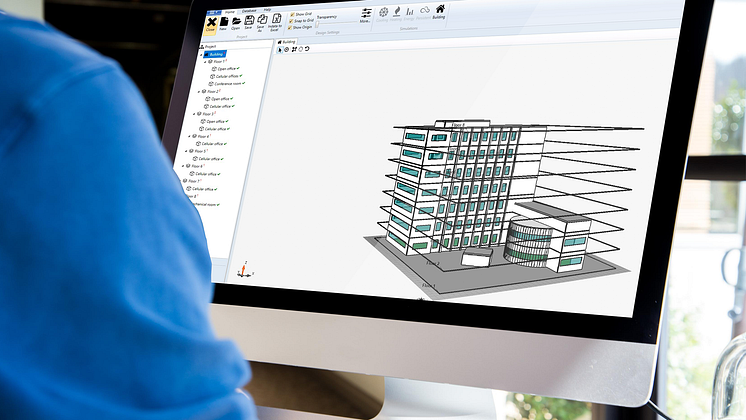Click the cloud-shaped simulation icon

[x=424, y=12]
